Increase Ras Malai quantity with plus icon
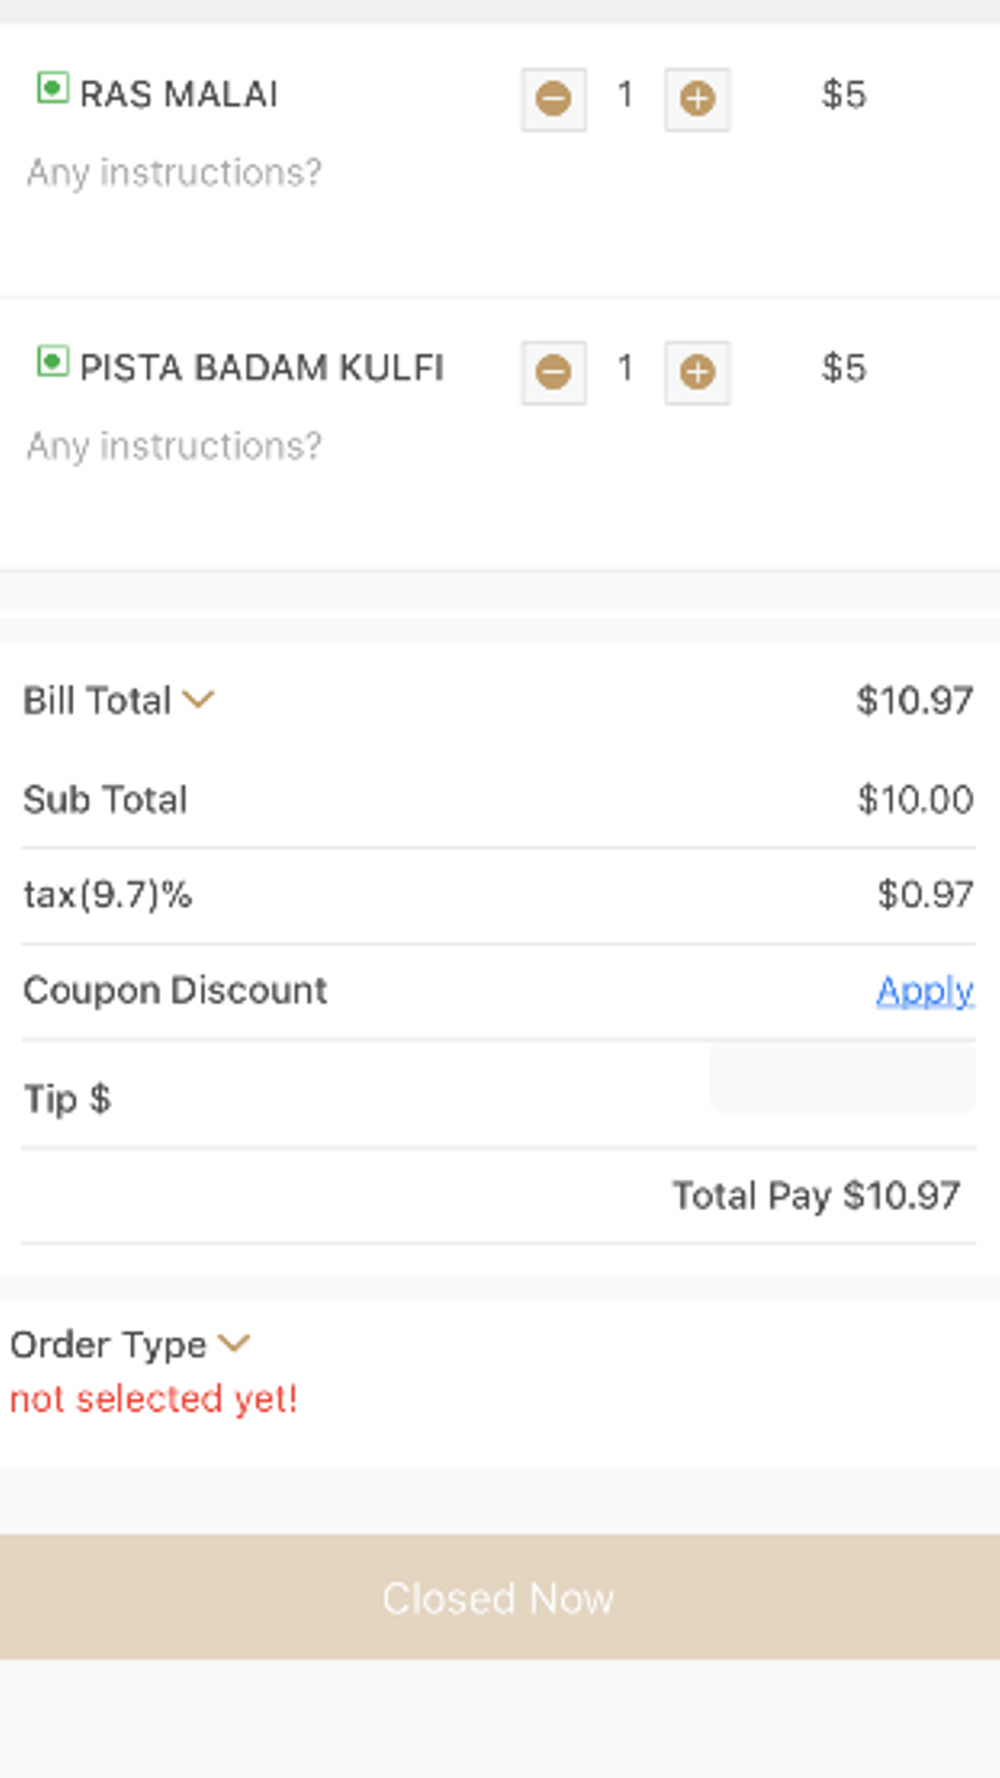 697,99
